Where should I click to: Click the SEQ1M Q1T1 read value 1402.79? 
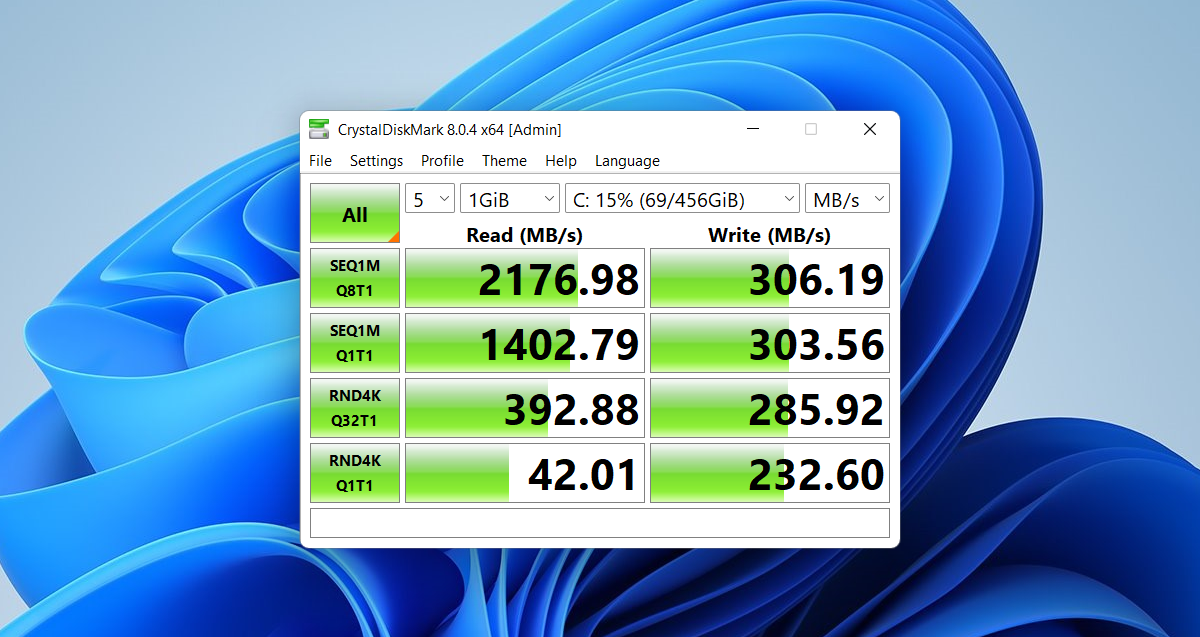525,343
